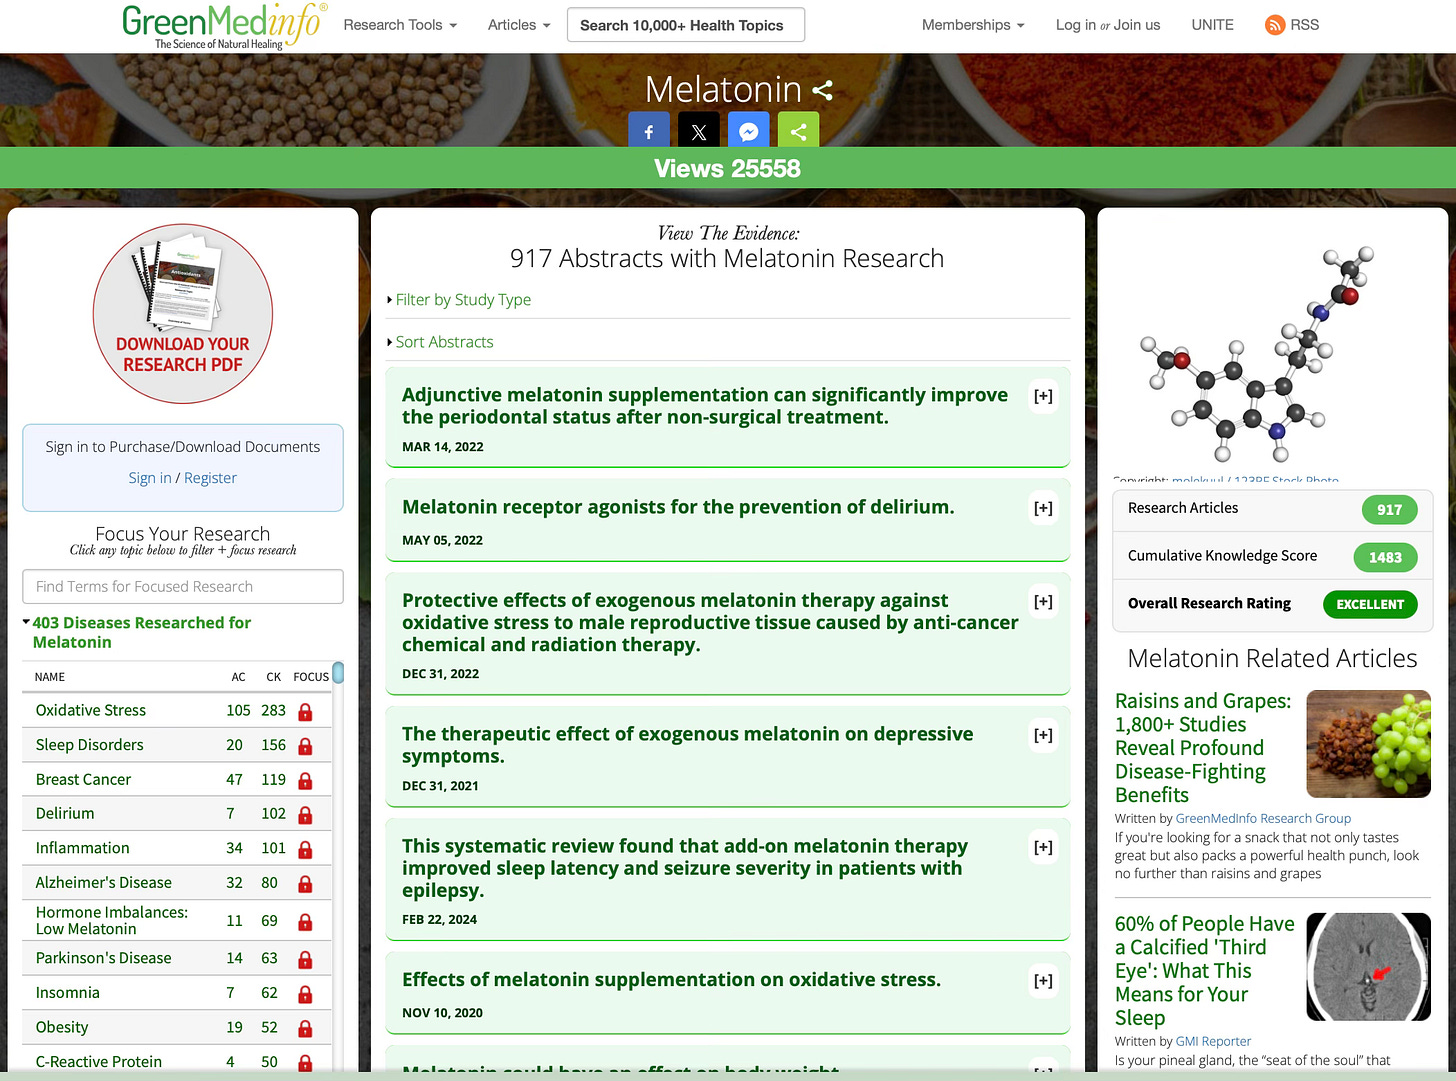Screen dimensions: 1456x1081
Task: Open 'Melatonin receptor agonists' abstract title
Action: coord(678,507)
